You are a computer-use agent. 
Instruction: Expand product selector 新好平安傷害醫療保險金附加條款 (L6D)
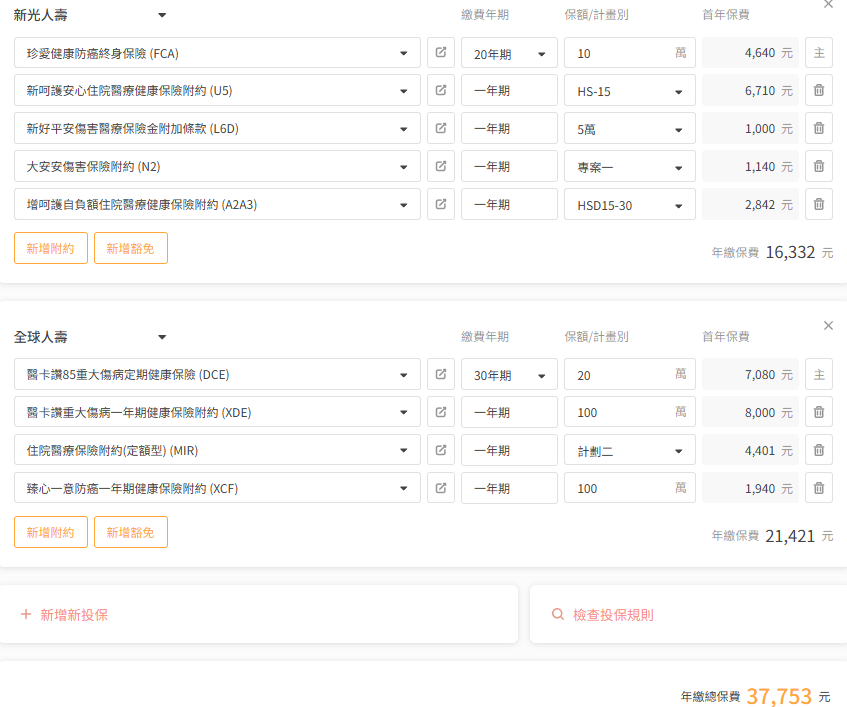217,129
